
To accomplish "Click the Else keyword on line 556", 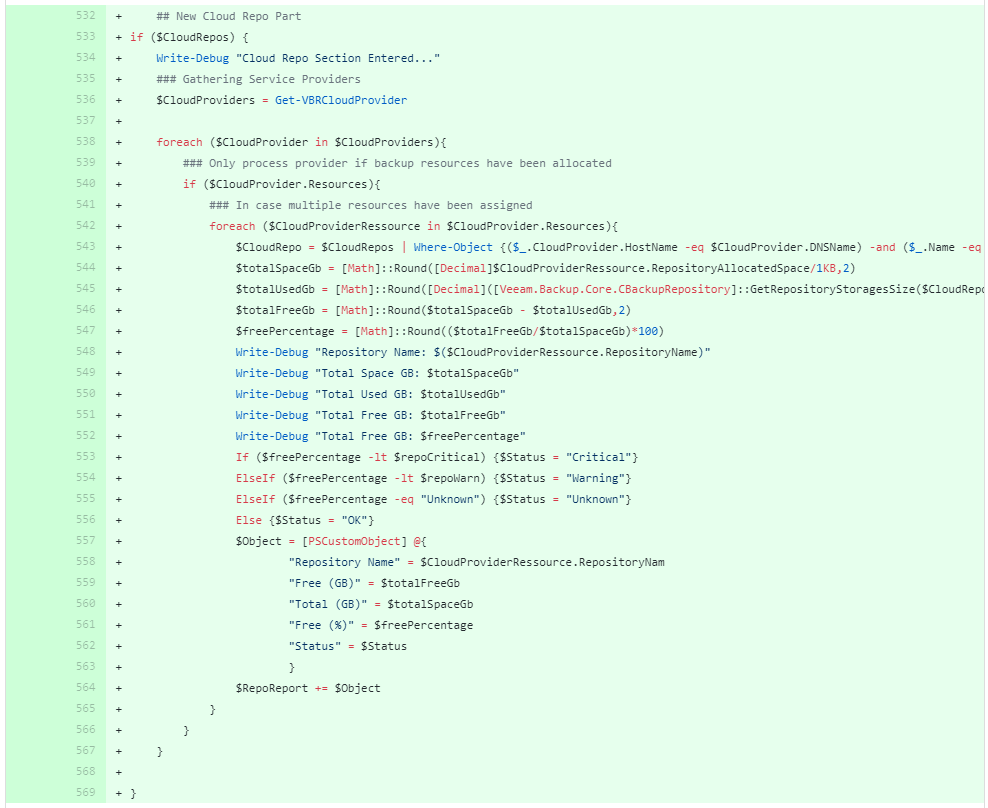I will (x=248, y=520).
